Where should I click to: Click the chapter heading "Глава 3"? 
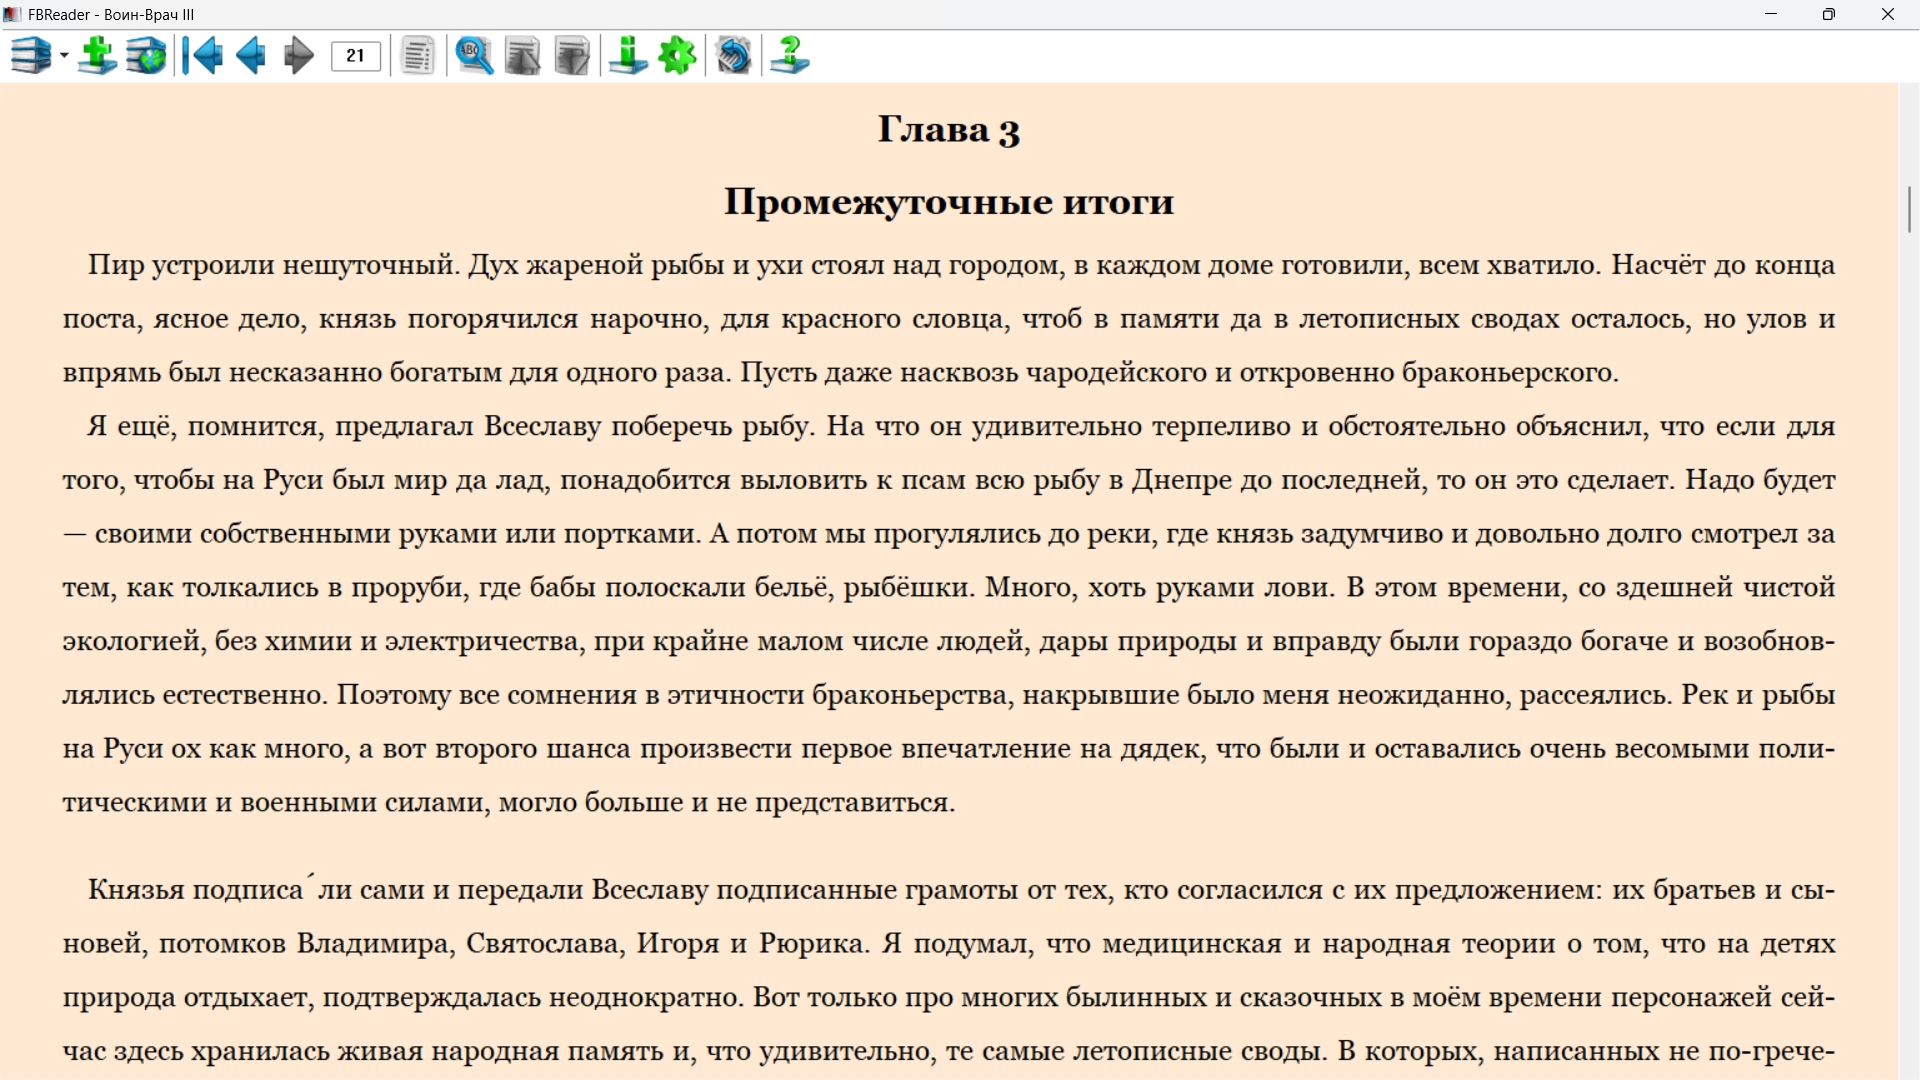click(948, 130)
